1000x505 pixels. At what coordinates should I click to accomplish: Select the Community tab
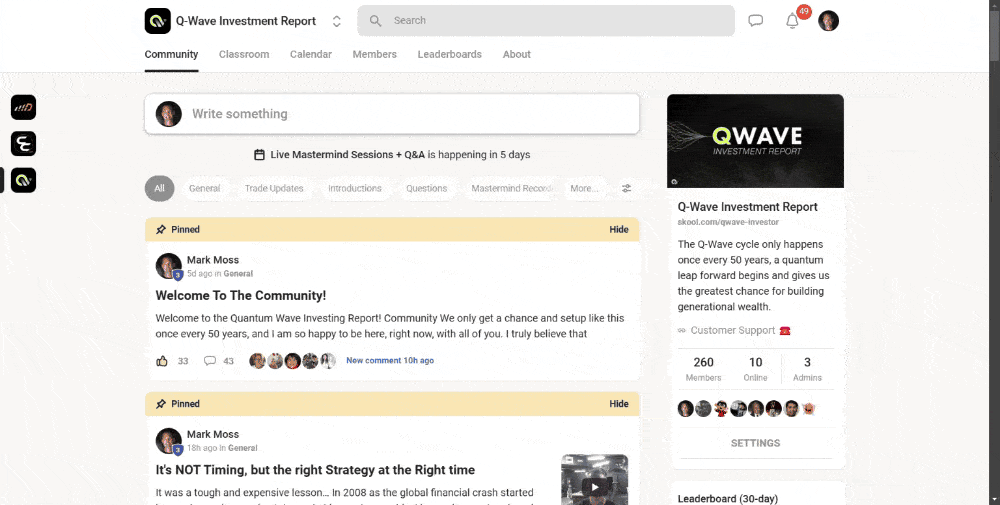coord(171,54)
